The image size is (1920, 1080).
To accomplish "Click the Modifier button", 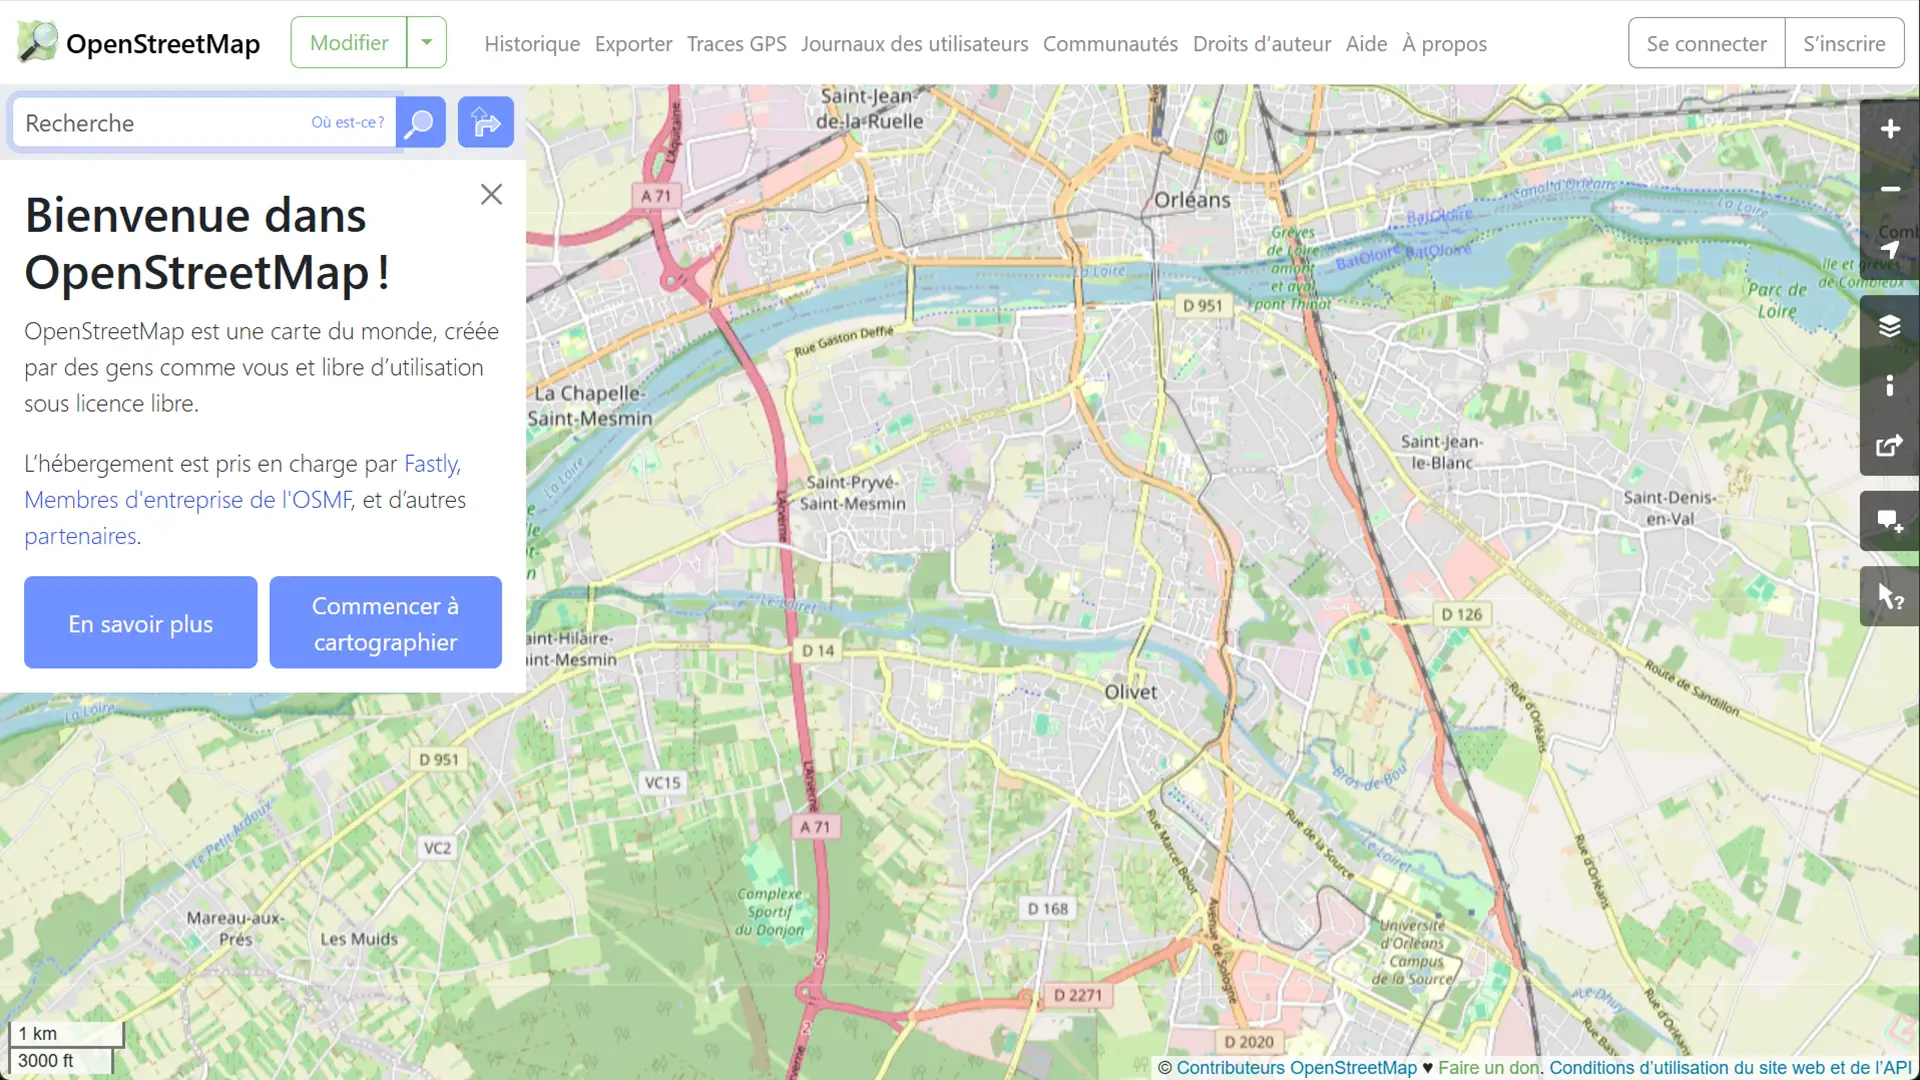I will coord(349,42).
